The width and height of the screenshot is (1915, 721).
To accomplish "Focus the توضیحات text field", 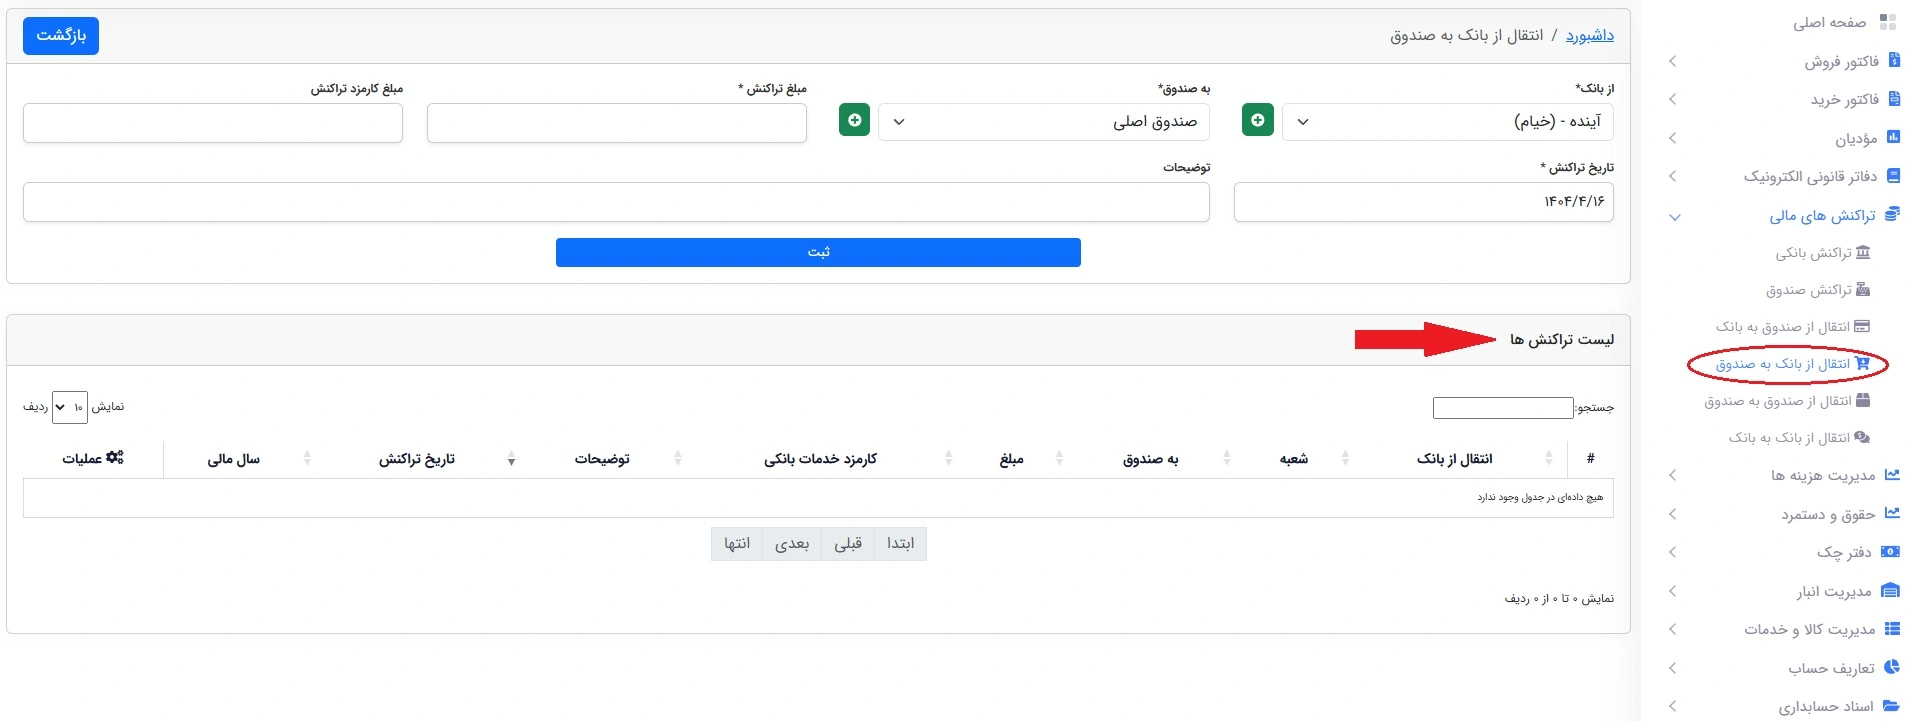I will (x=616, y=202).
